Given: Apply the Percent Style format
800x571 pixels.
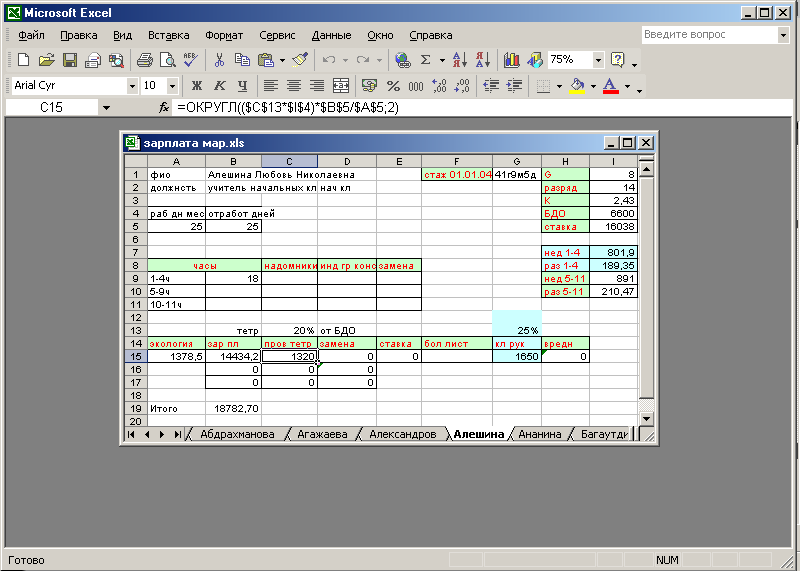Looking at the screenshot, I should pyautogui.click(x=393, y=86).
